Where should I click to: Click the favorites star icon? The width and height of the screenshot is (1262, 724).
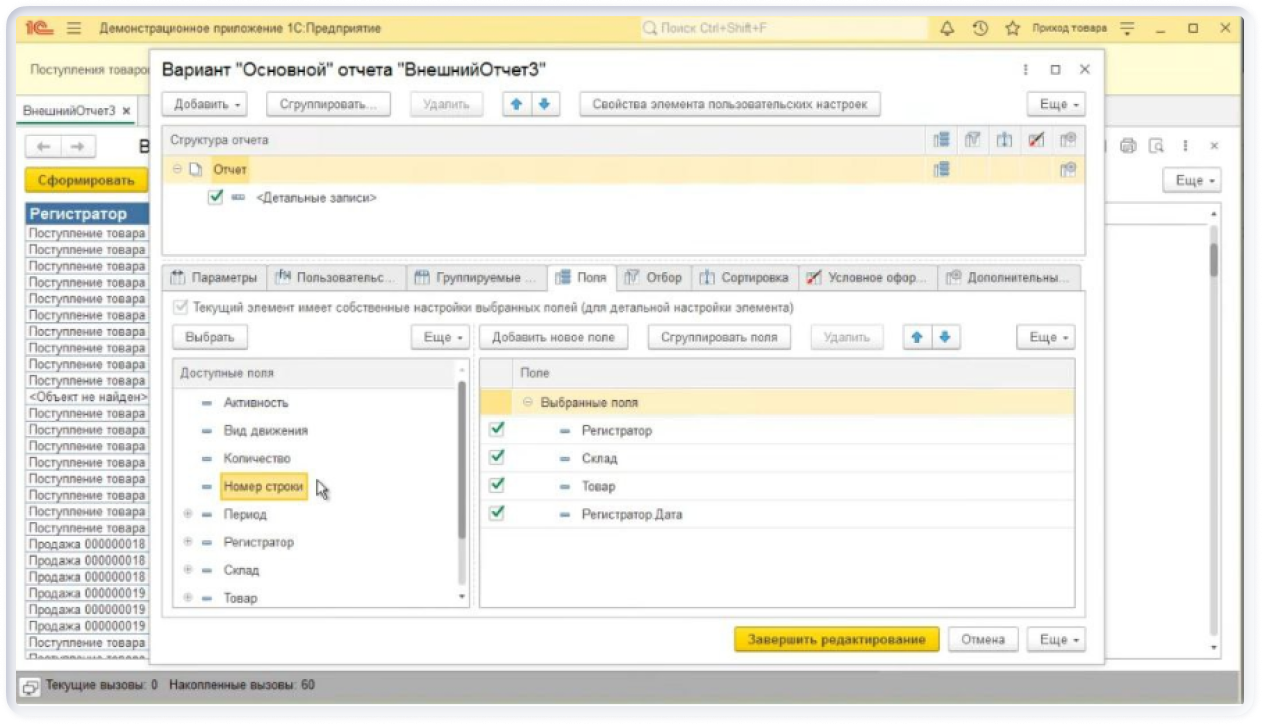tap(1012, 29)
